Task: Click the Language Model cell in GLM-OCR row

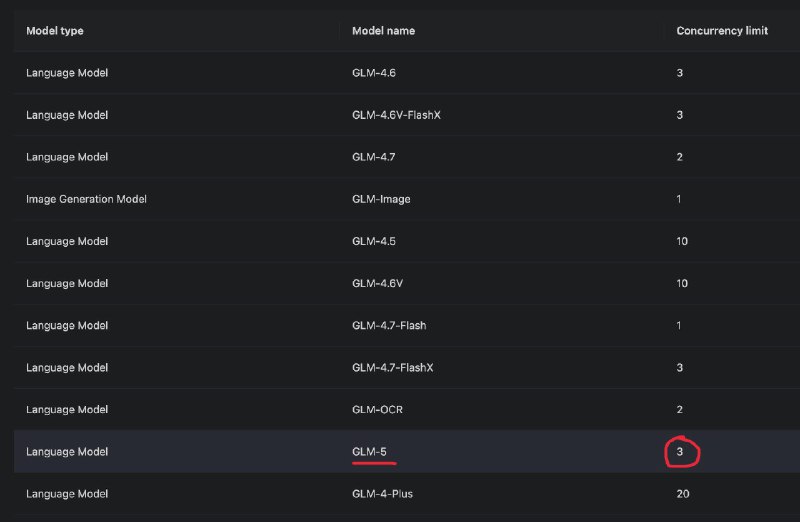Action: [x=67, y=409]
